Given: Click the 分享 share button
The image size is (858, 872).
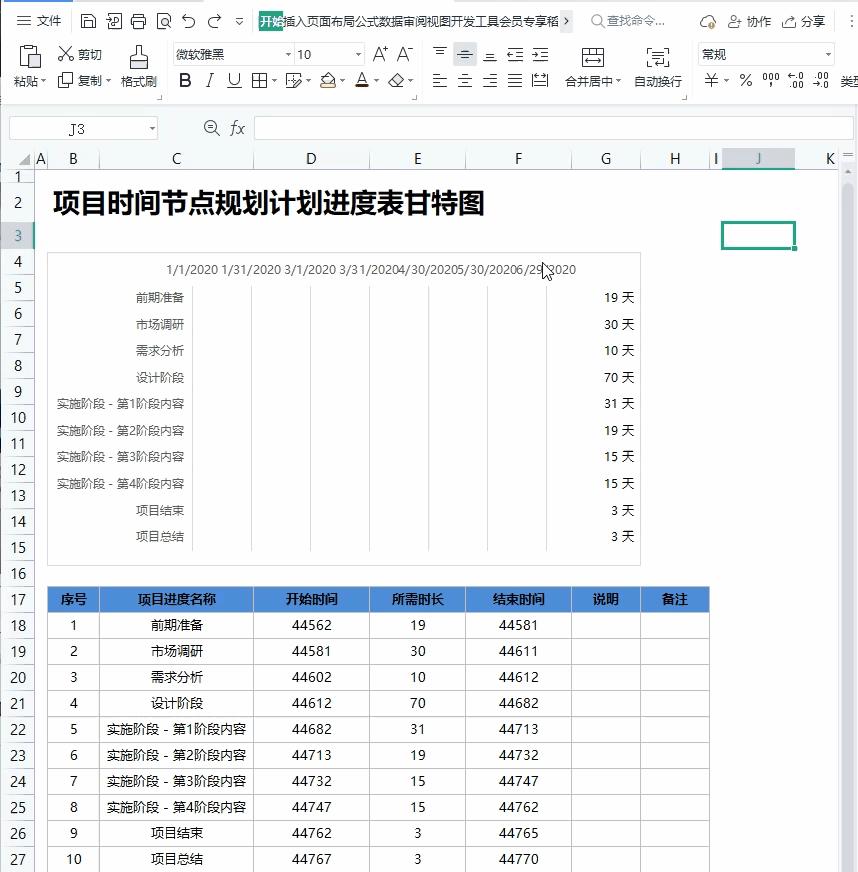Looking at the screenshot, I should click(810, 21).
